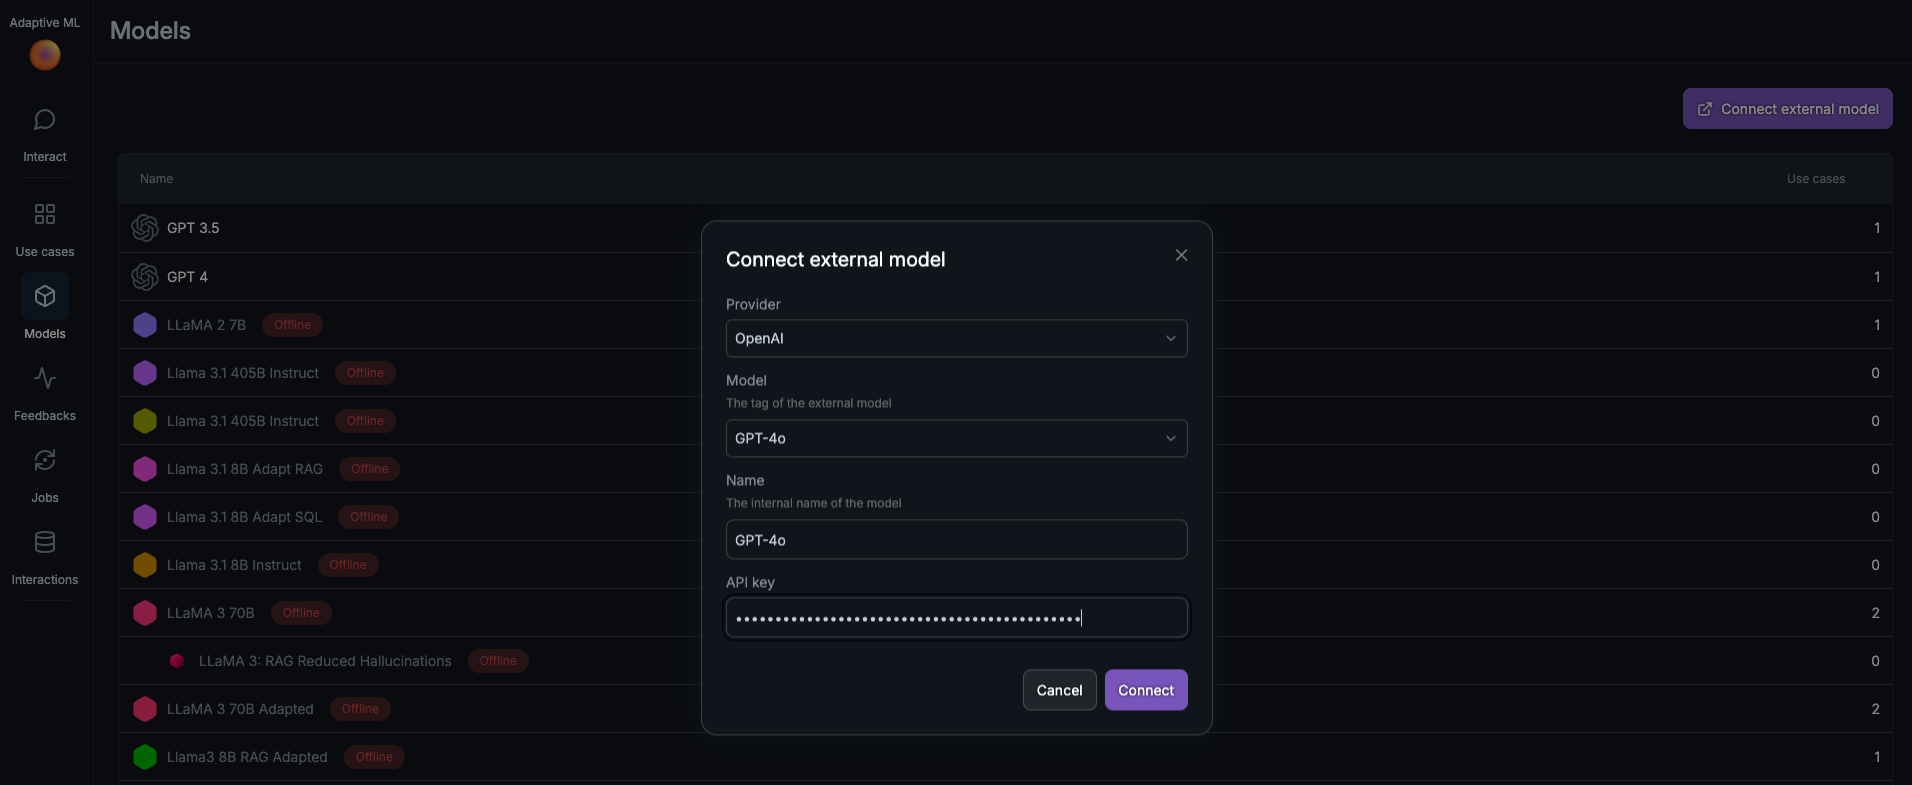The height and width of the screenshot is (785, 1912).
Task: Click the purple hexagon of first Llama 3.1 405B Instruct
Action: (x=145, y=373)
